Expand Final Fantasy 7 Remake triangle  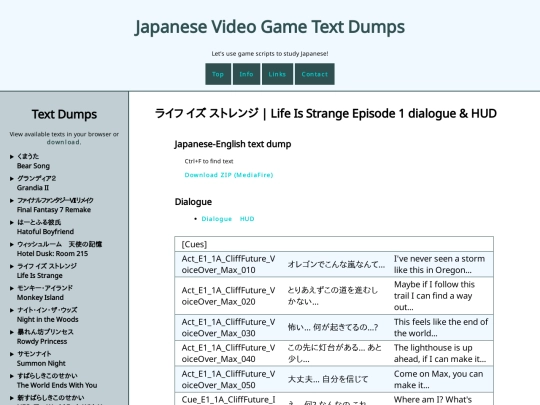[12, 200]
